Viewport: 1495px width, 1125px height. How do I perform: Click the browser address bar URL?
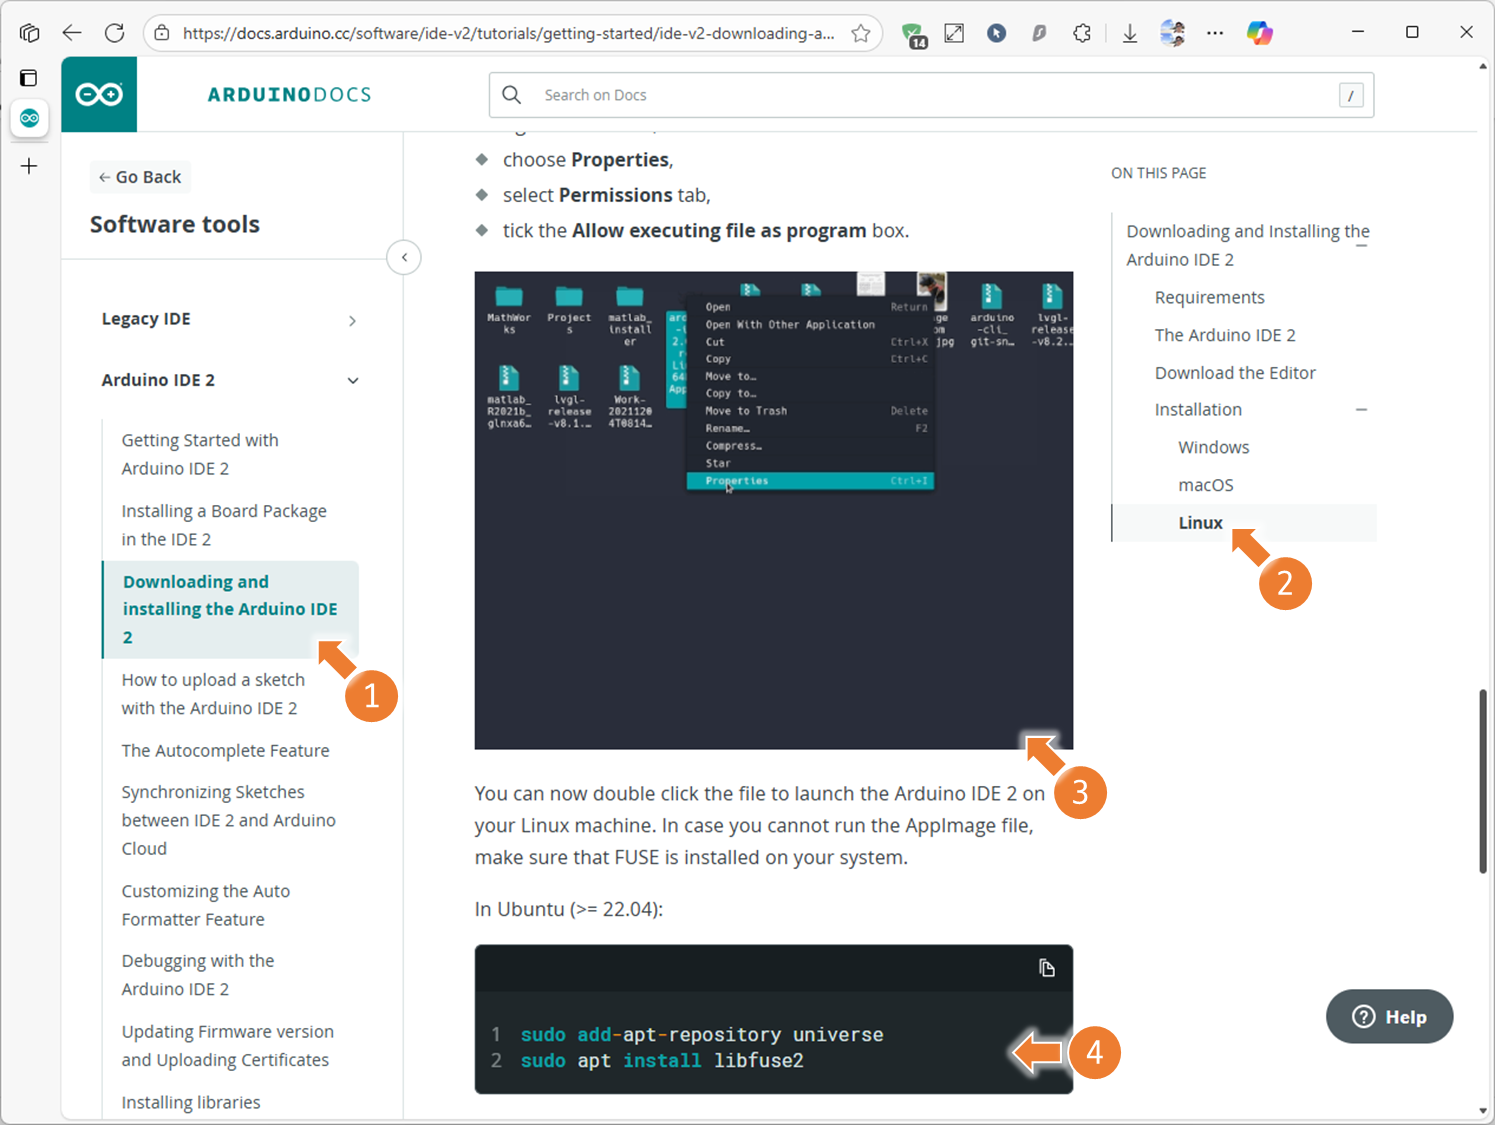508,33
